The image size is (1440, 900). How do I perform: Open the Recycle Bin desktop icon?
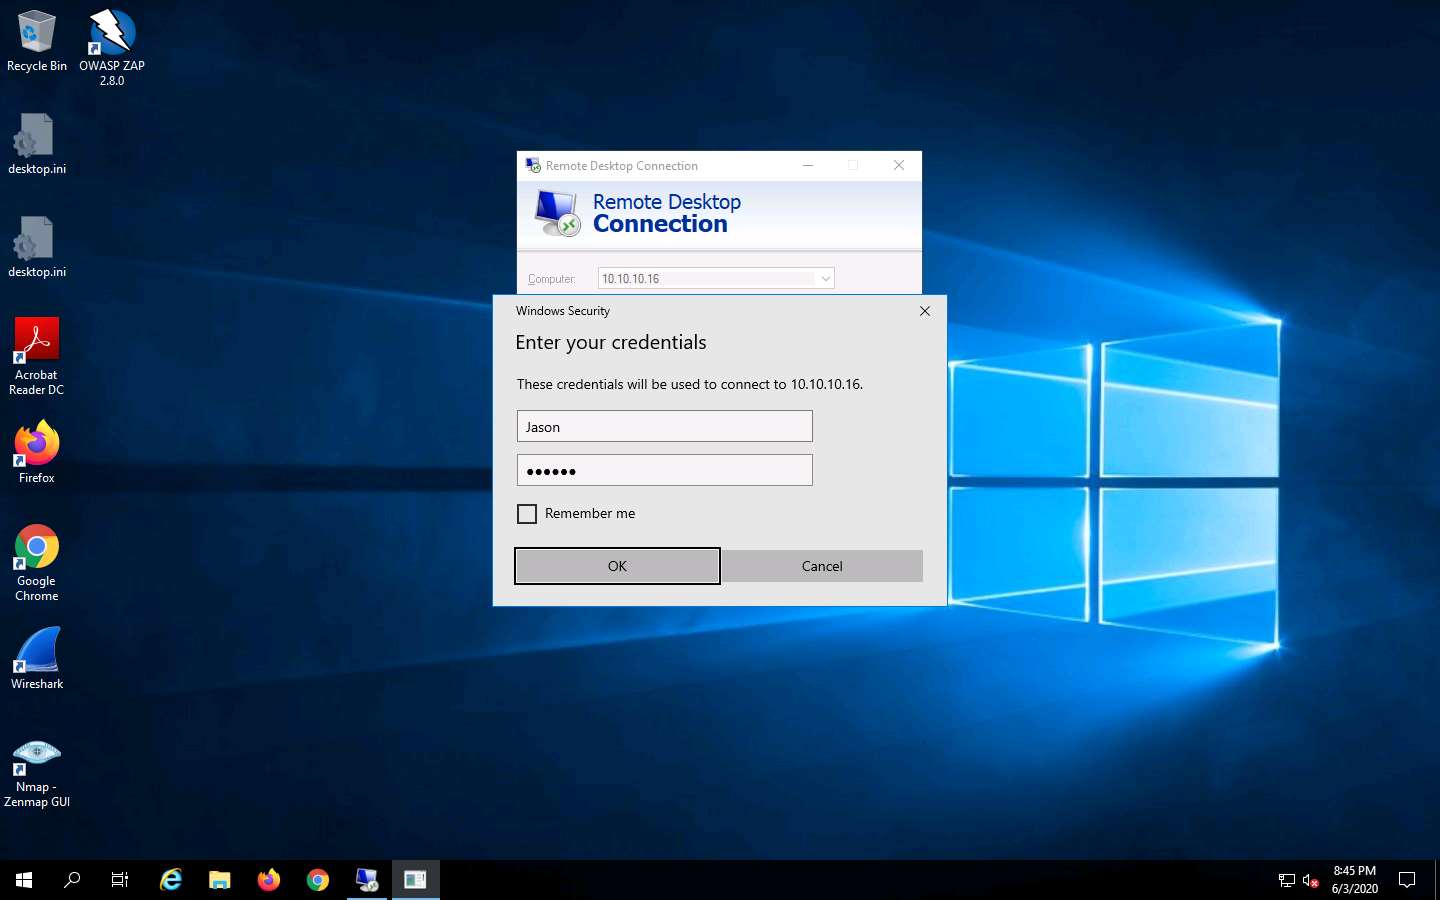37,40
